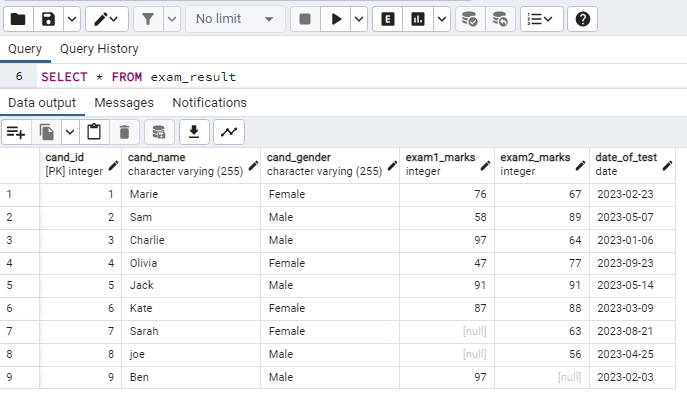This screenshot has width=687, height=402.
Task: Click the null exam2_marks for Ben
Action: [x=542, y=377]
